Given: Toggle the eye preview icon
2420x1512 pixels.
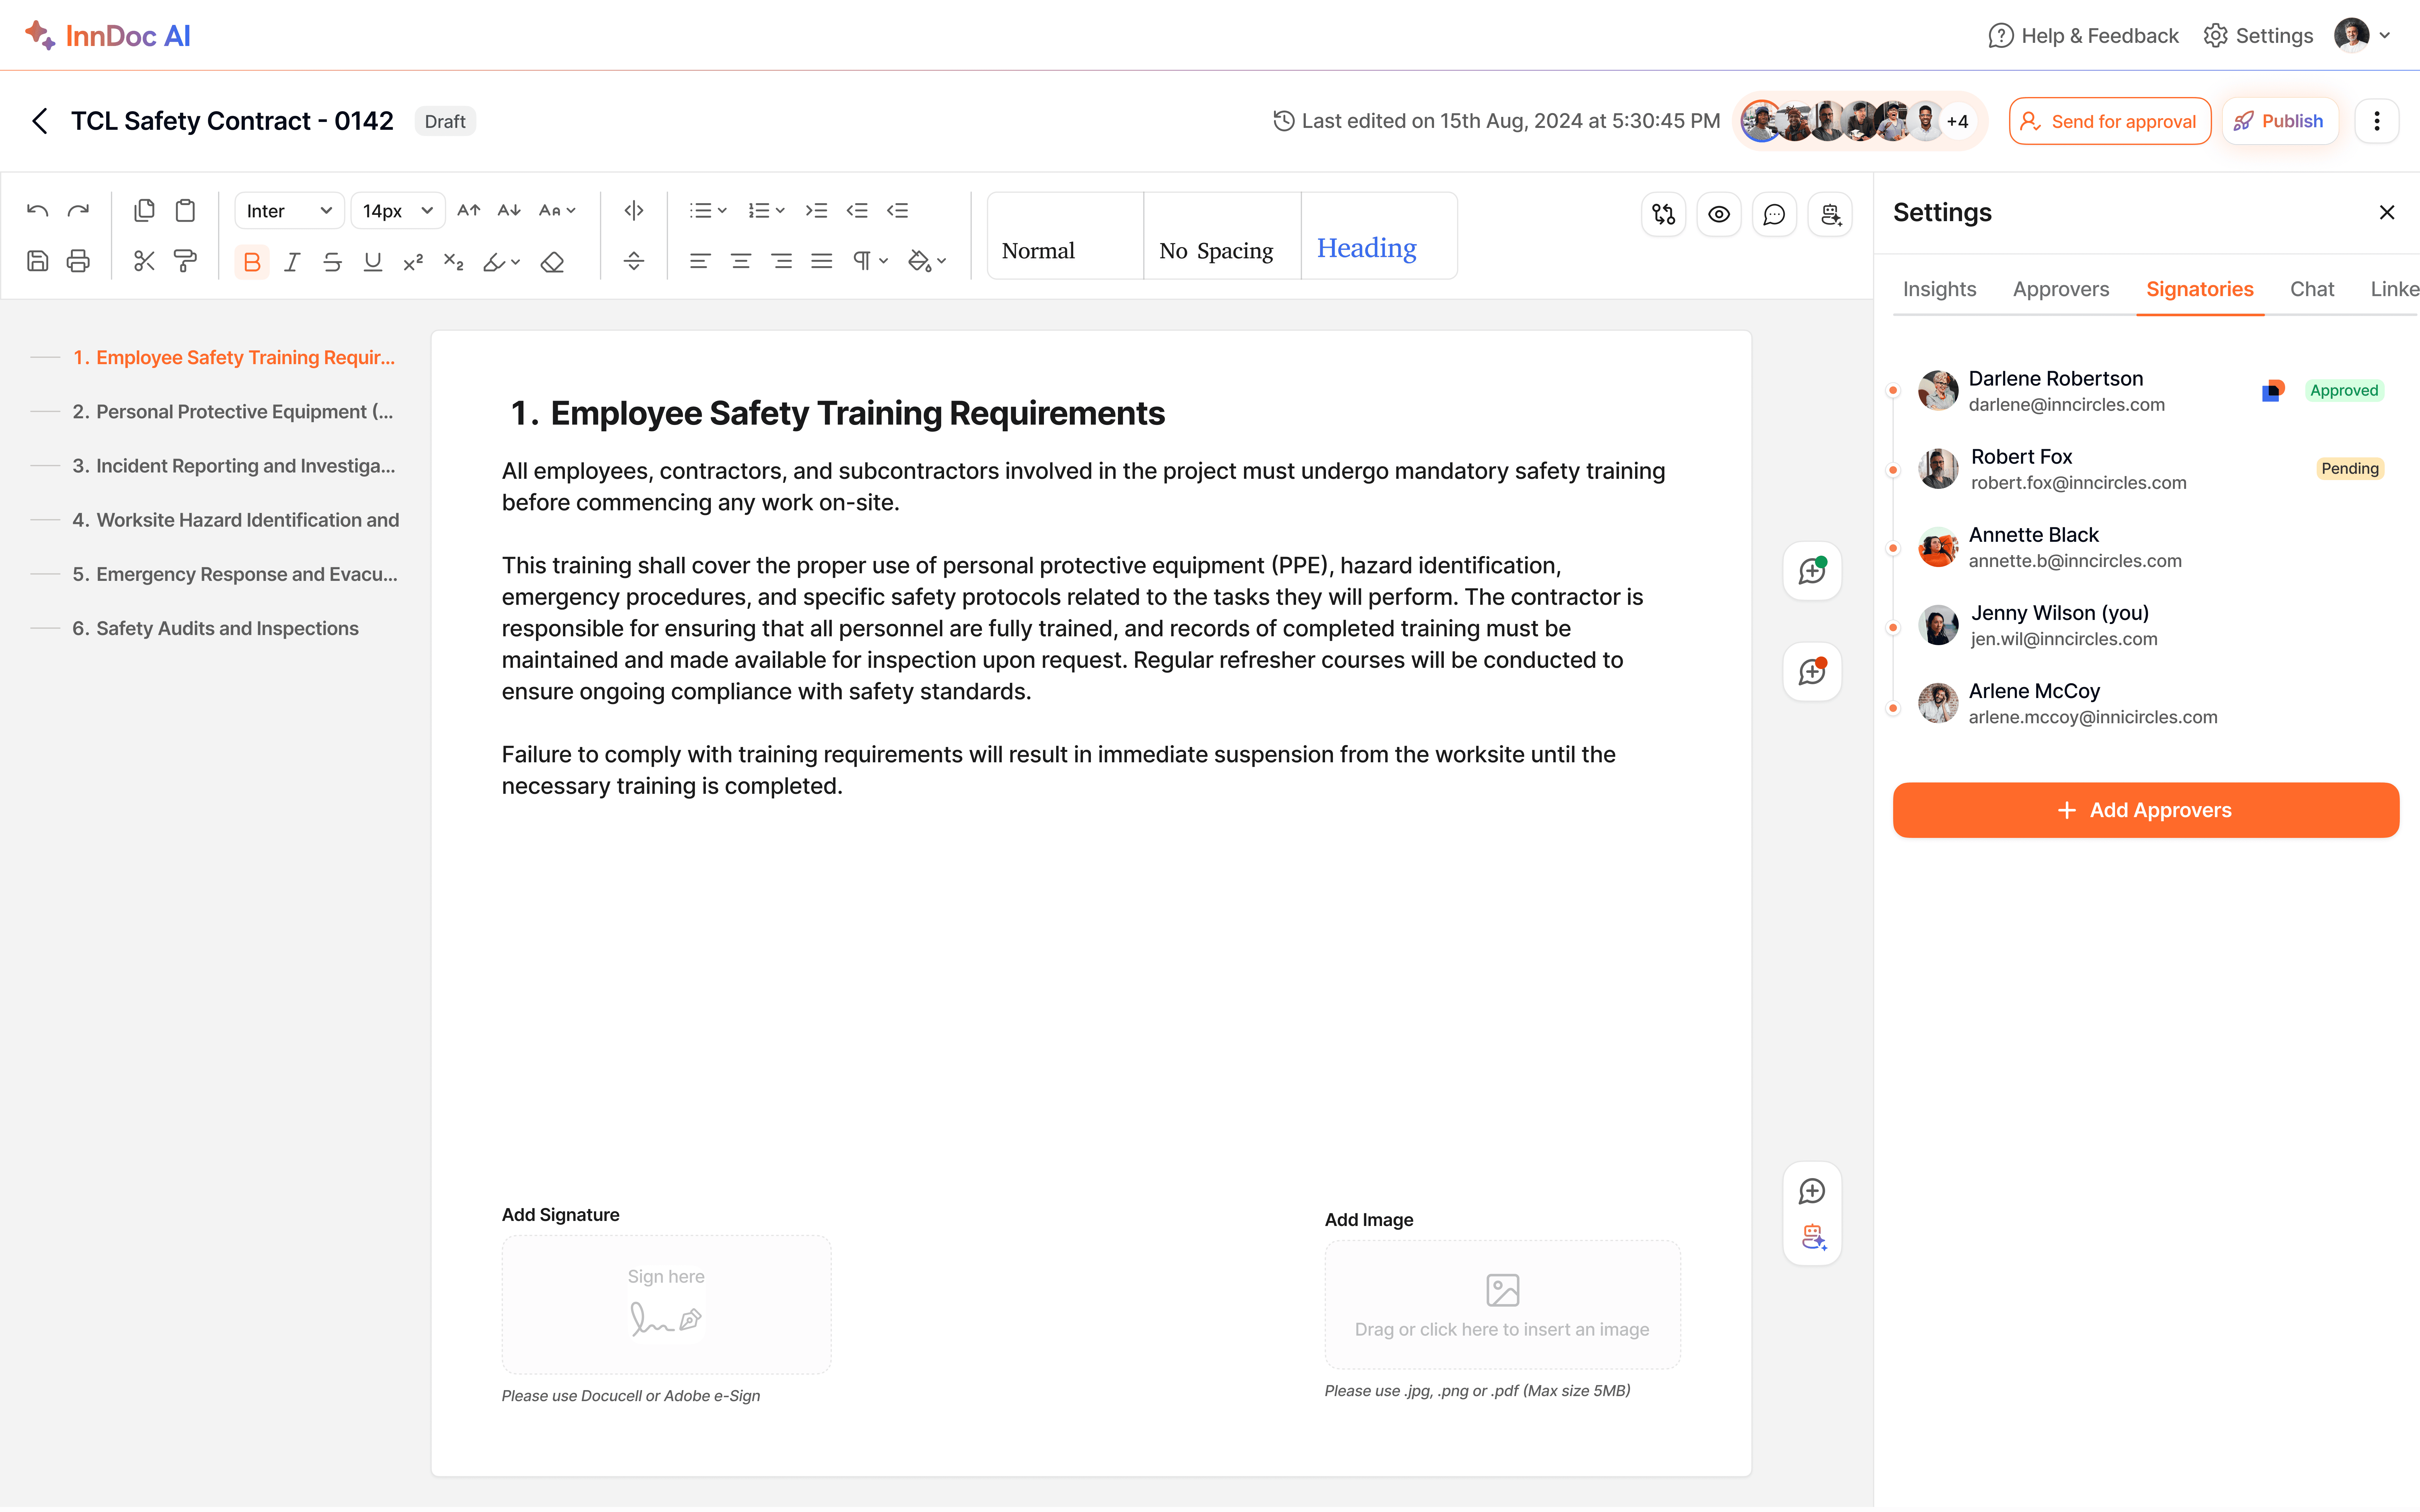Looking at the screenshot, I should tap(1719, 214).
